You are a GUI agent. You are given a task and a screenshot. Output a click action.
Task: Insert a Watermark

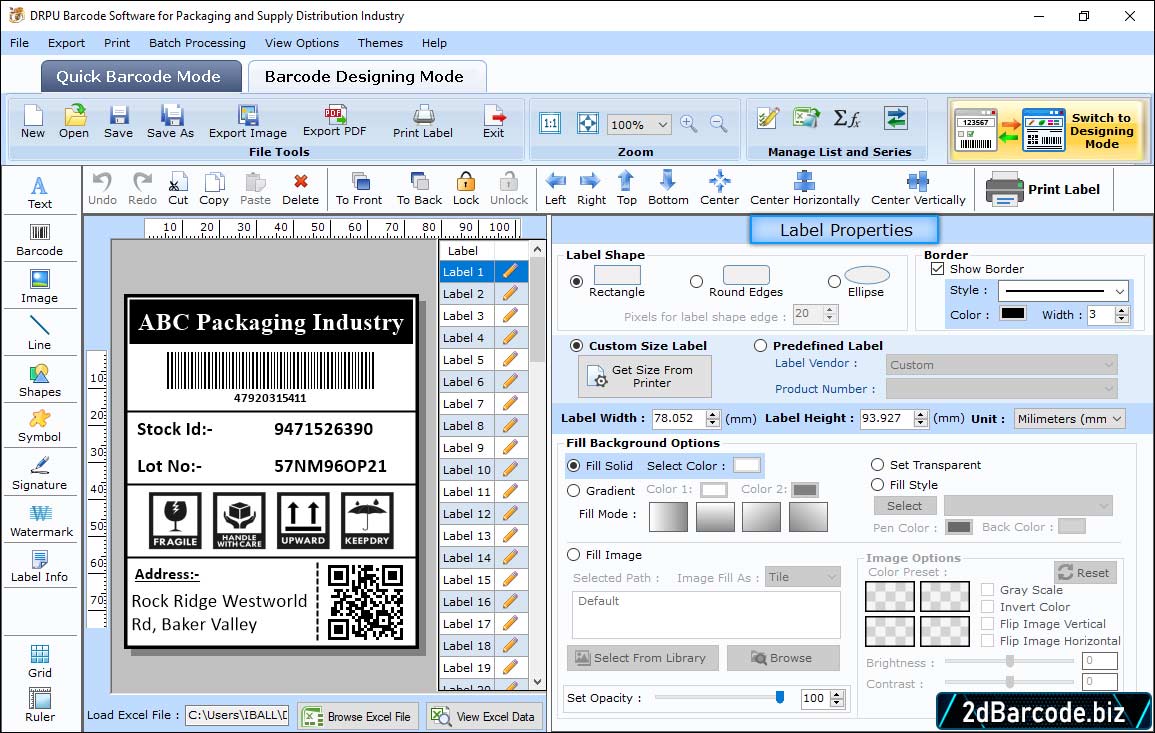click(x=41, y=520)
